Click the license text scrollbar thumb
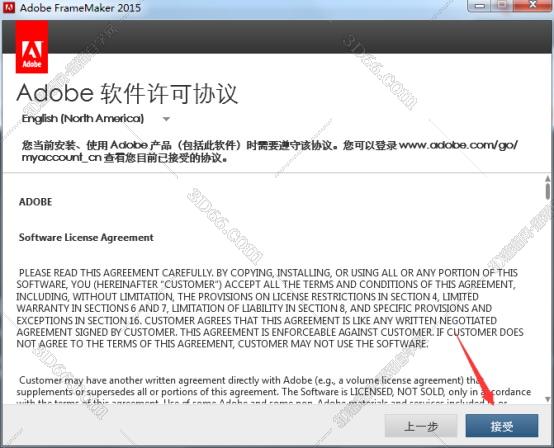This screenshot has height=448, width=554. click(548, 191)
